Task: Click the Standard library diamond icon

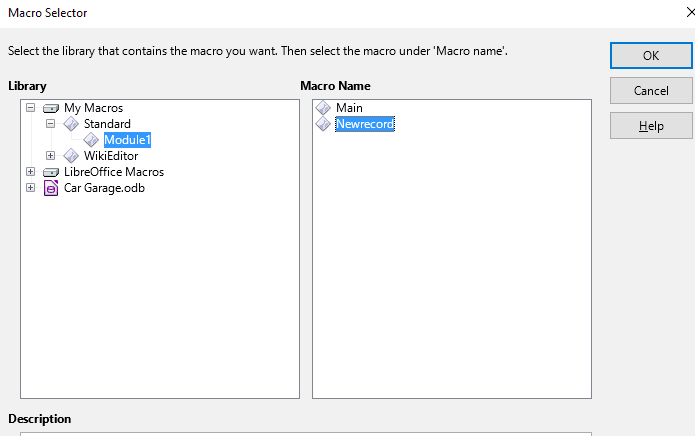Action: (71, 124)
